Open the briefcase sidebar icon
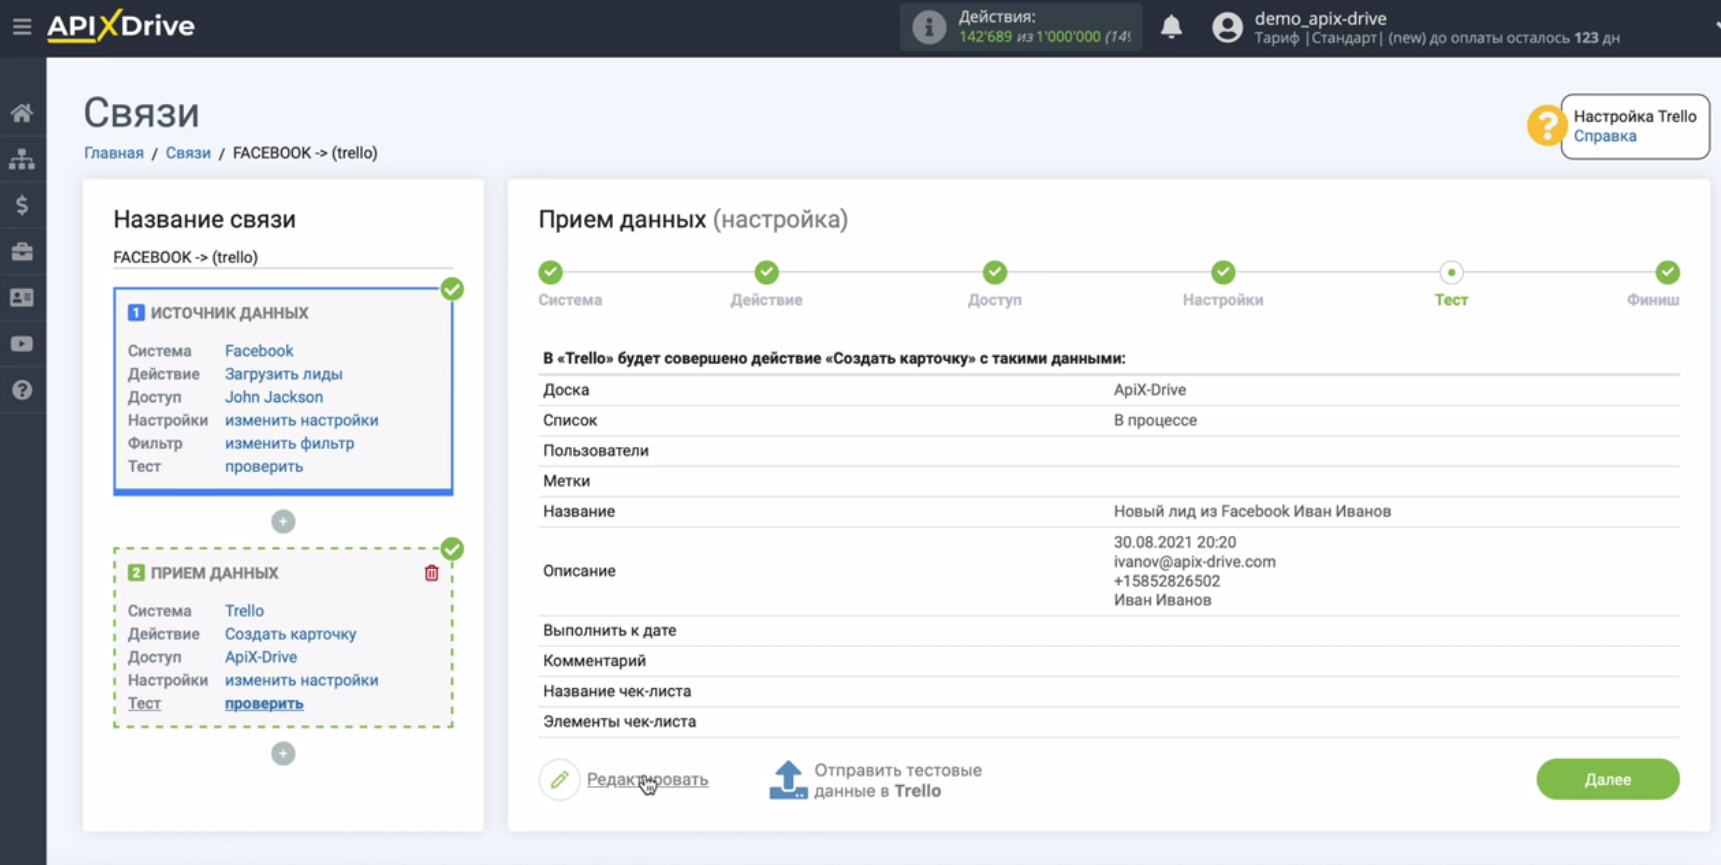Screen dimensions: 1721x865 (22, 251)
